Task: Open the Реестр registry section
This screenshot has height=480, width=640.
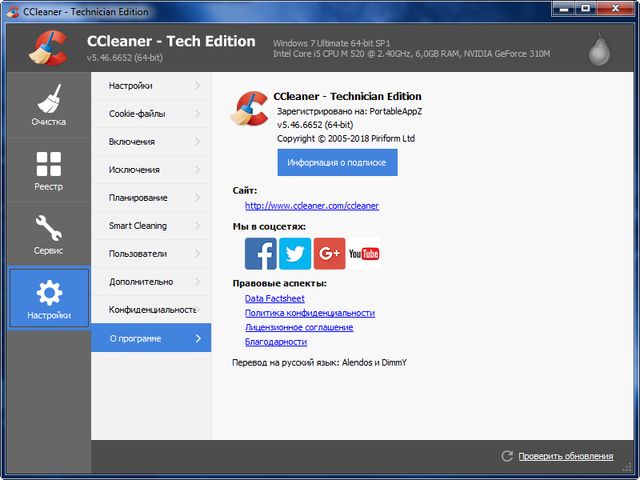Action: 48,171
